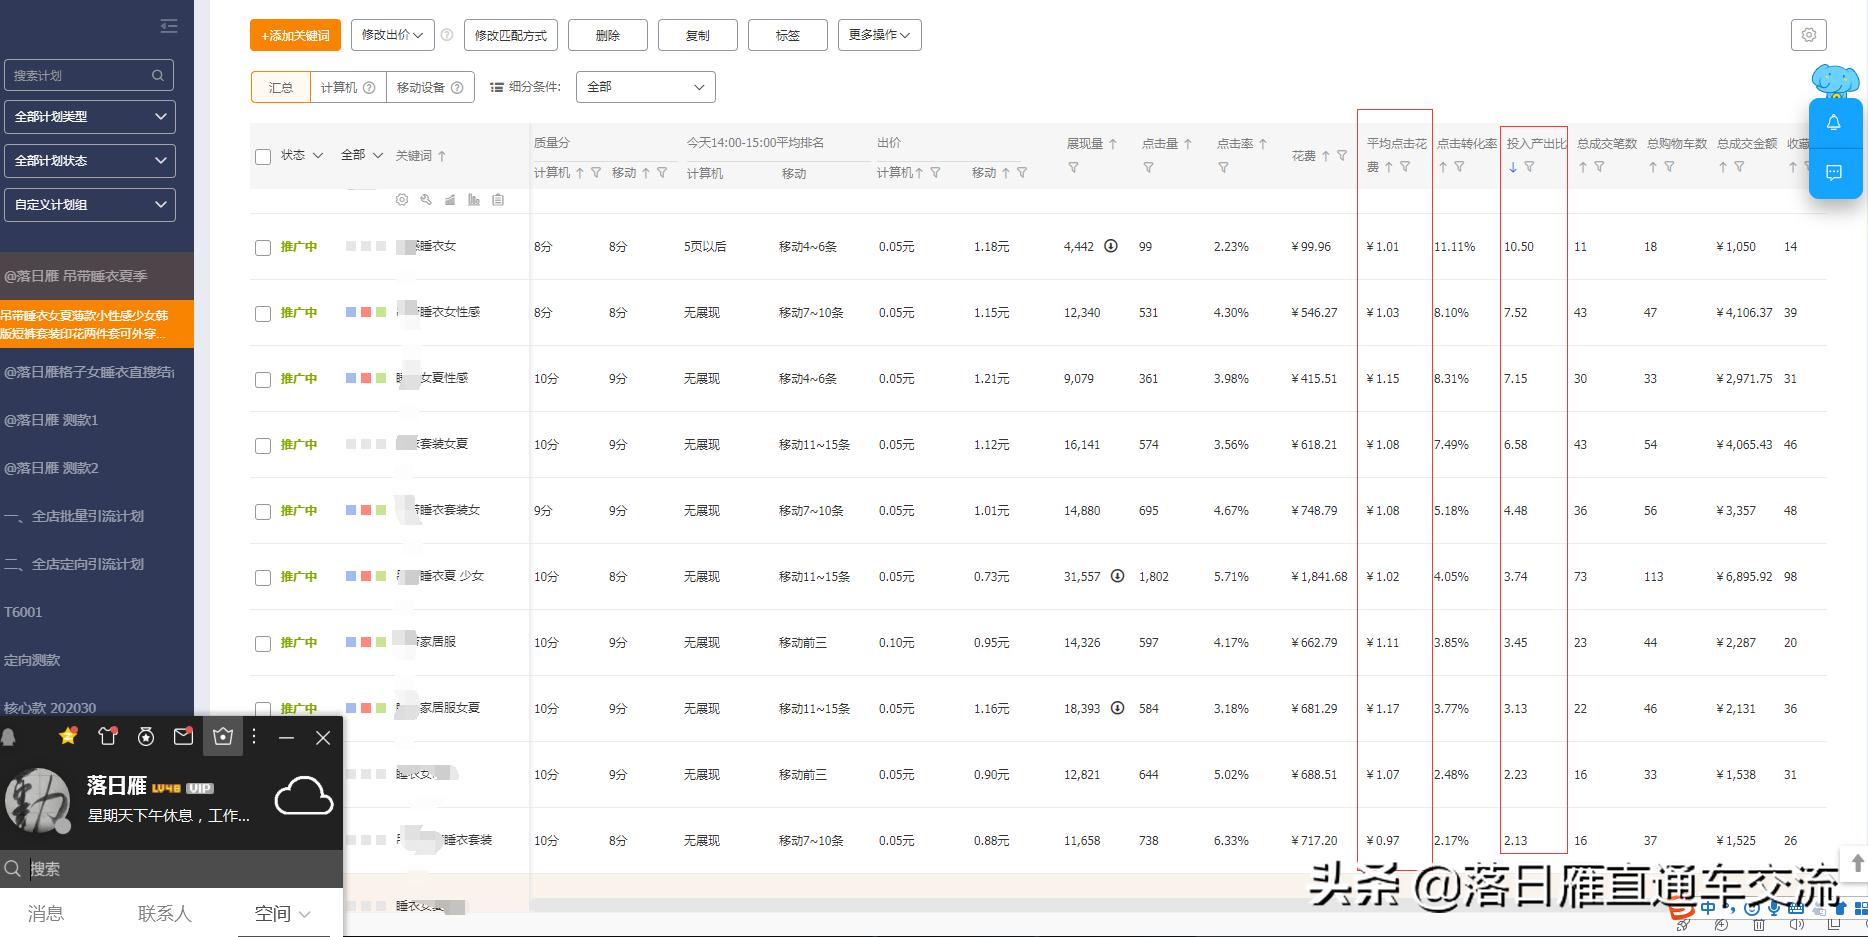The height and width of the screenshot is (937, 1868).
Task: Click the notification bell on the right edge
Action: coord(1835,124)
